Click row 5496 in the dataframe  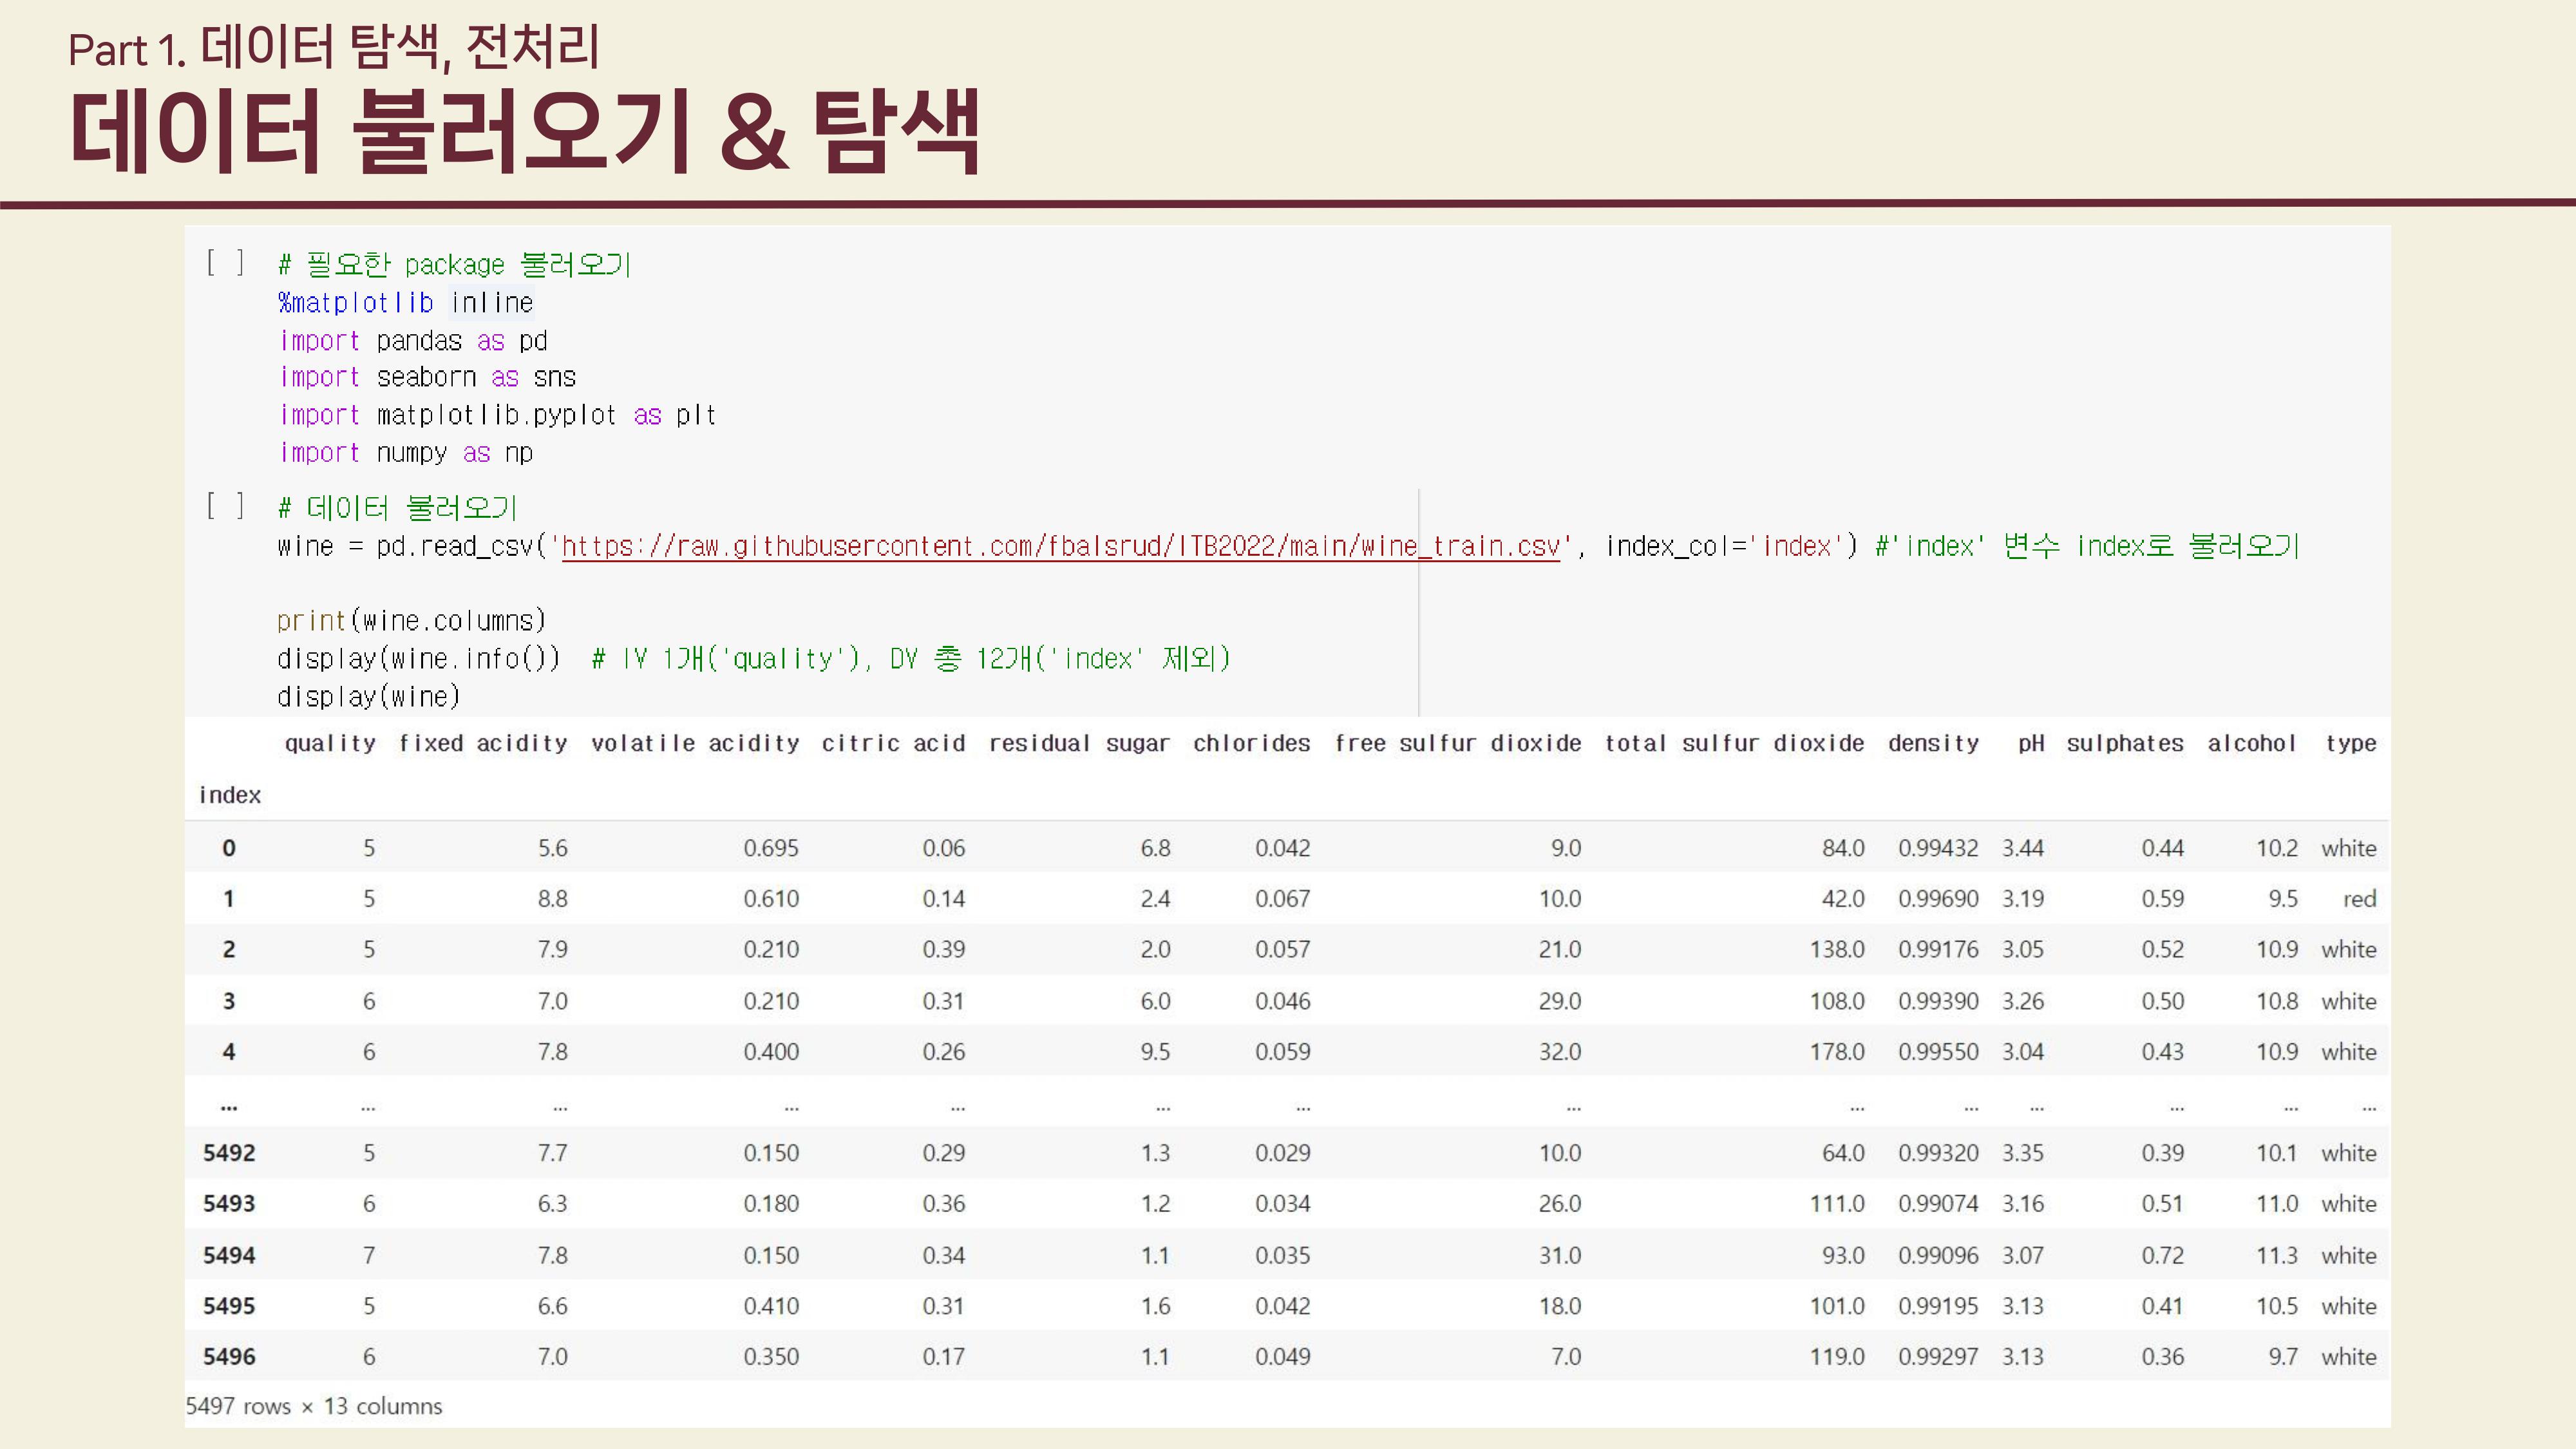(x=229, y=1356)
